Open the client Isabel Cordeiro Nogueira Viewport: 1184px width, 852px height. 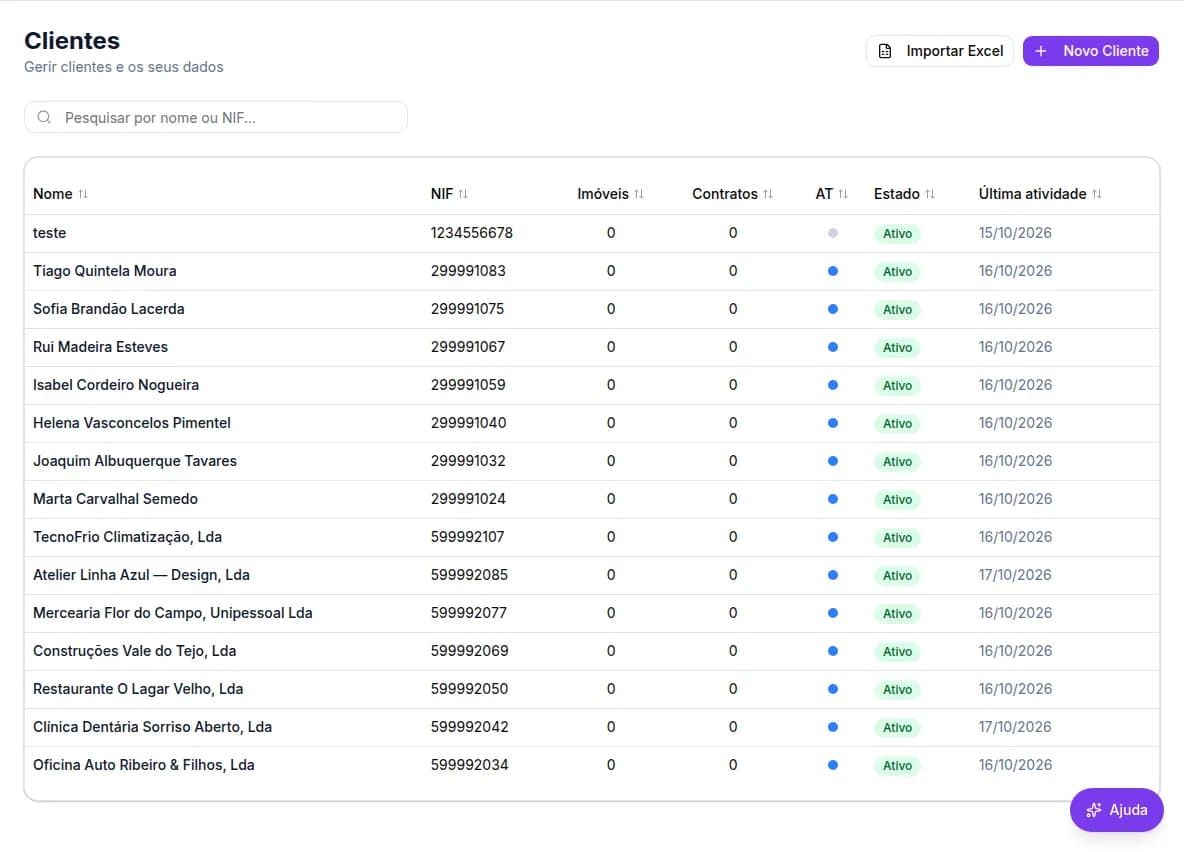[x=116, y=385]
